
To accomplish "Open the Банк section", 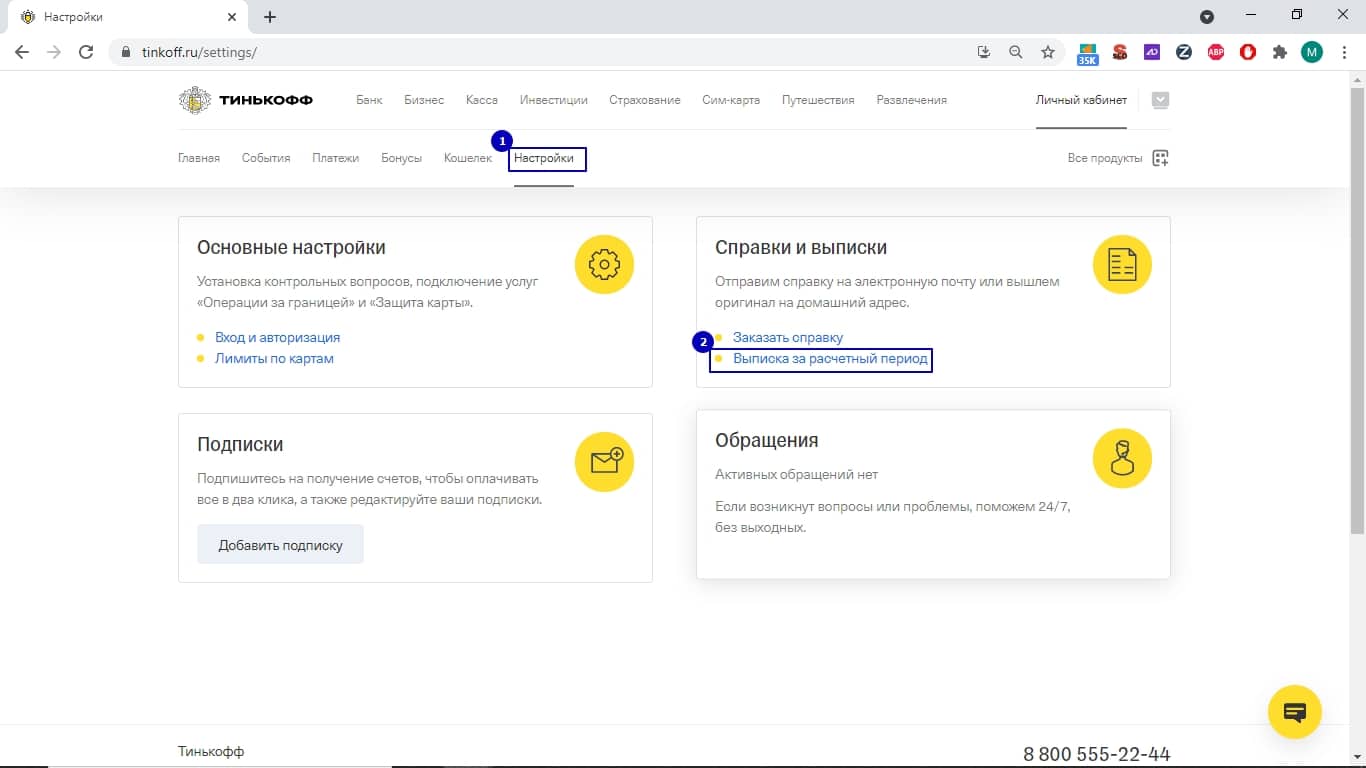I will pos(369,100).
